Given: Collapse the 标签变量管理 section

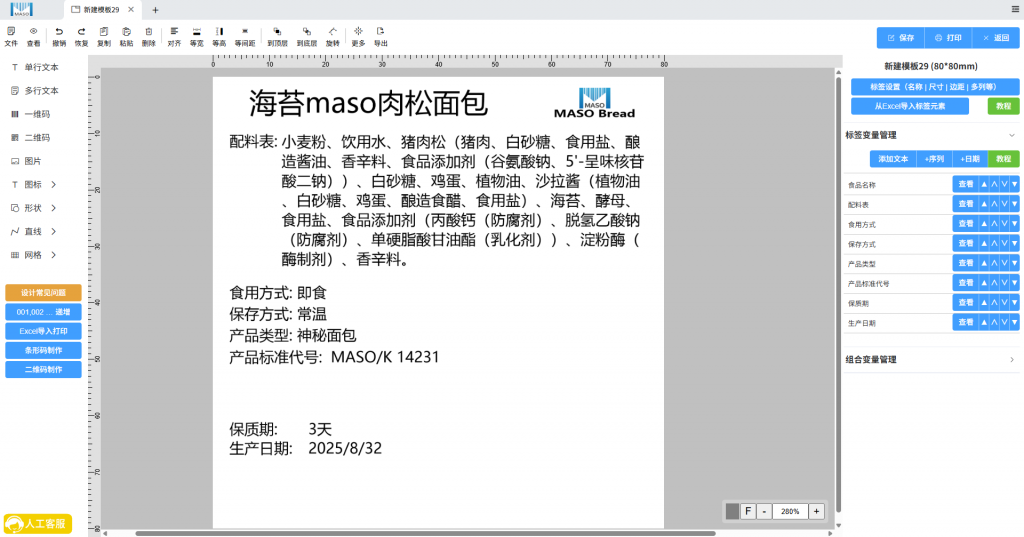Looking at the screenshot, I should pos(1012,135).
